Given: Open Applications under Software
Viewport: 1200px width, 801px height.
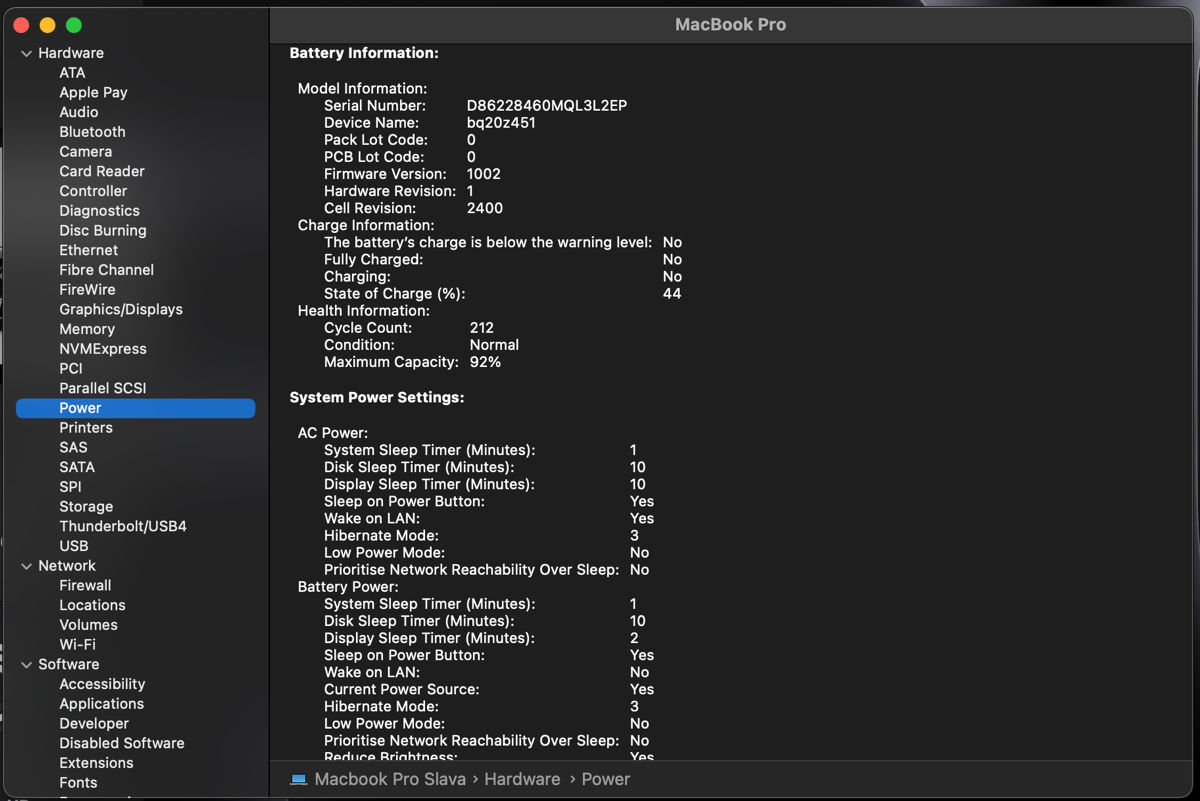Looking at the screenshot, I should 101,704.
